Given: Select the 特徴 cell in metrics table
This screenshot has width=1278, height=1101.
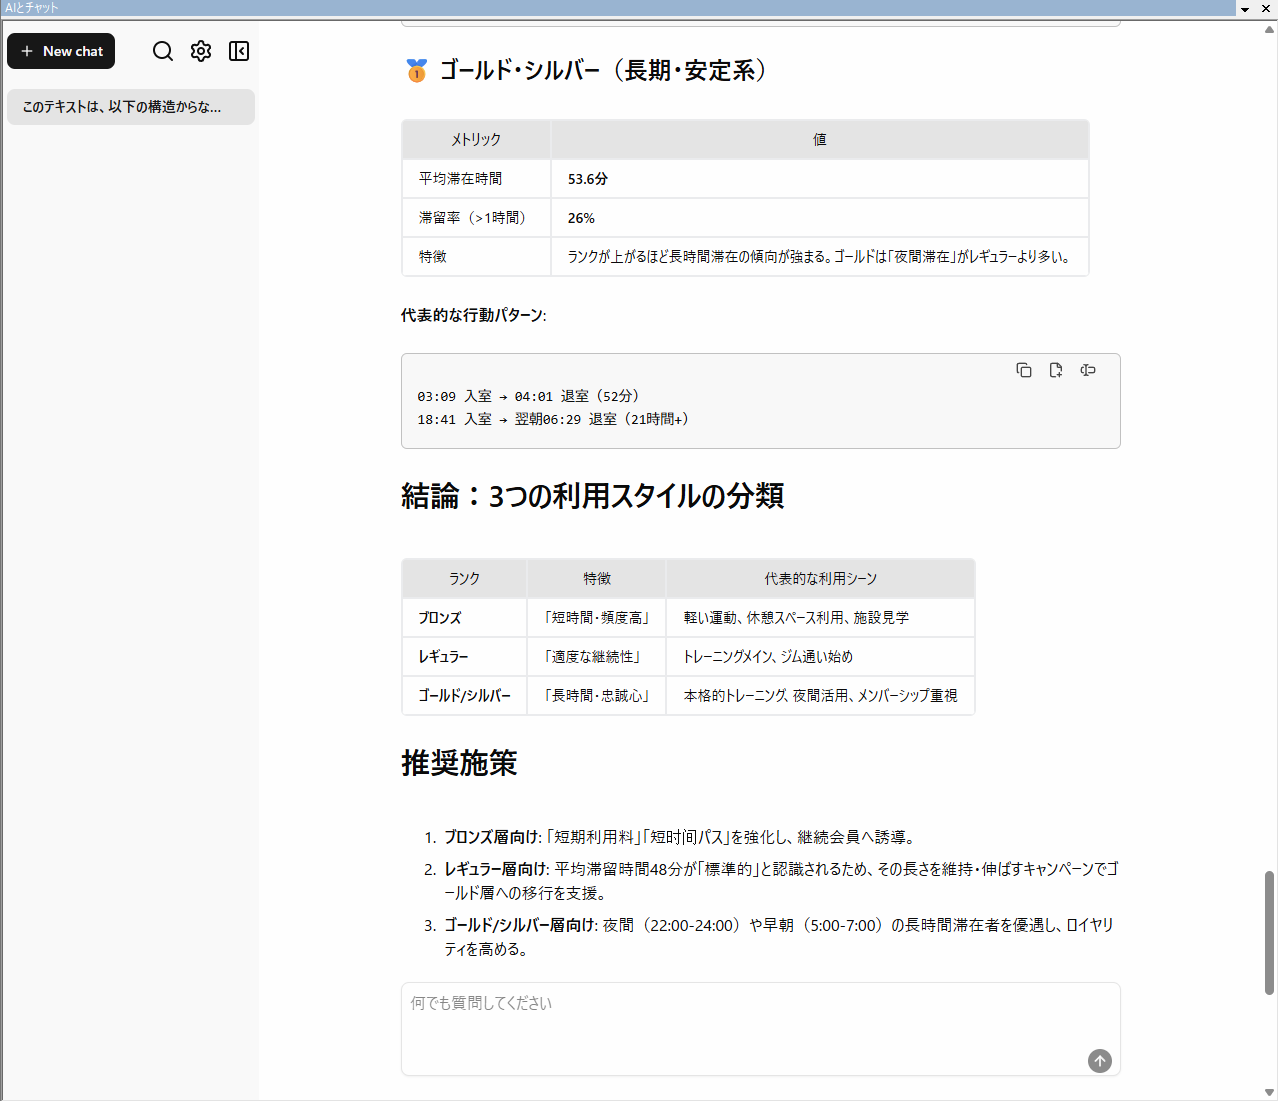Looking at the screenshot, I should point(476,257).
